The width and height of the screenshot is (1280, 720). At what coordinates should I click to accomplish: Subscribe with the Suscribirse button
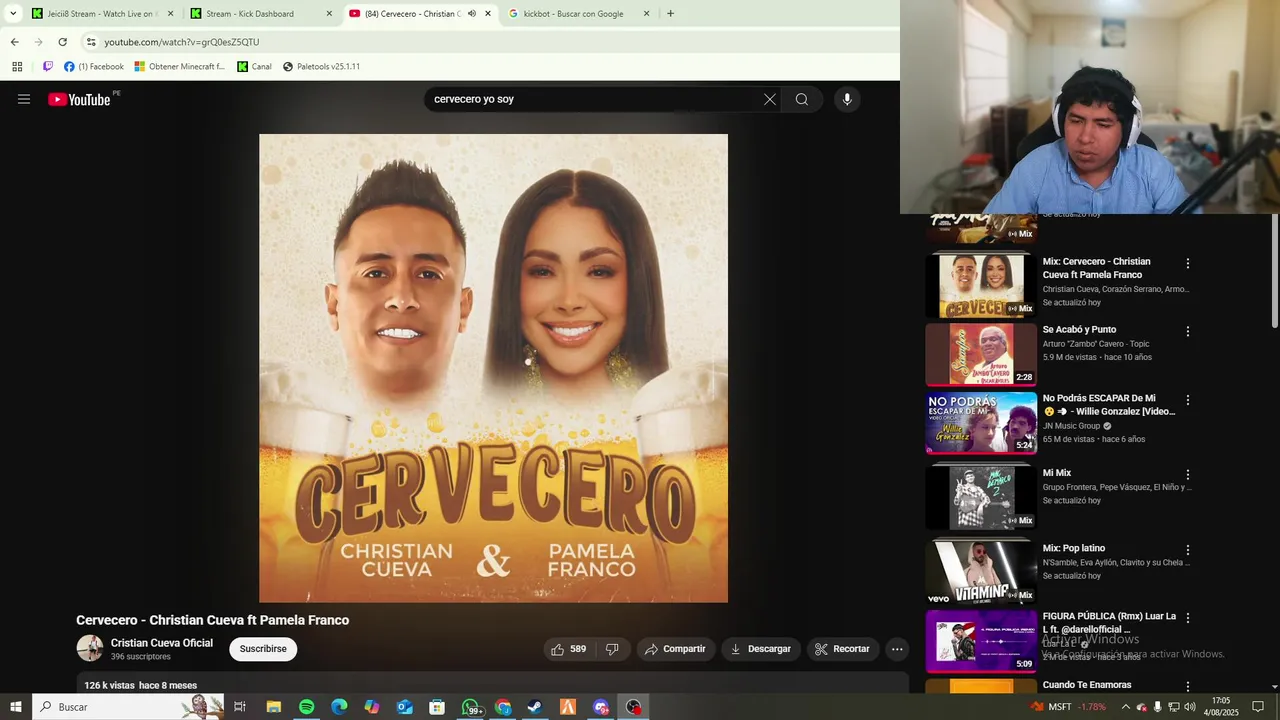click(x=263, y=649)
